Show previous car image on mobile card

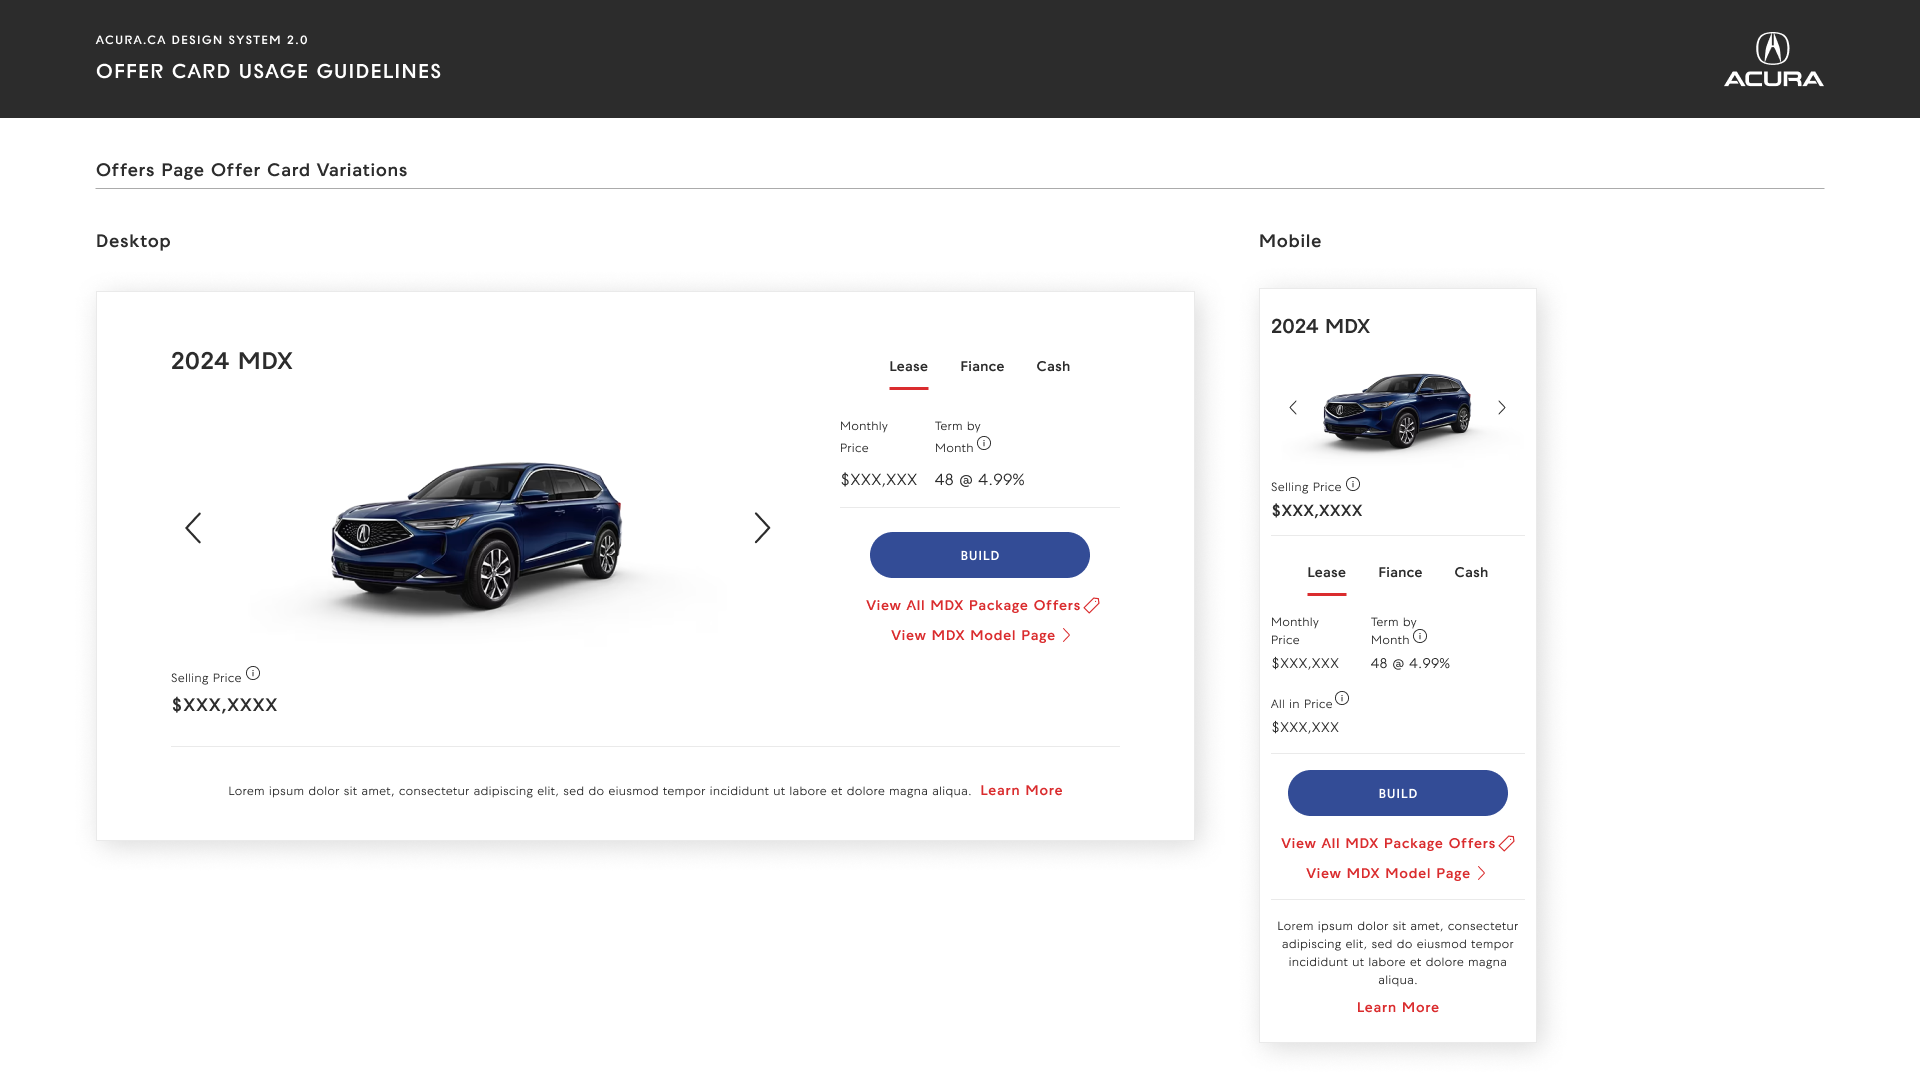(1293, 407)
